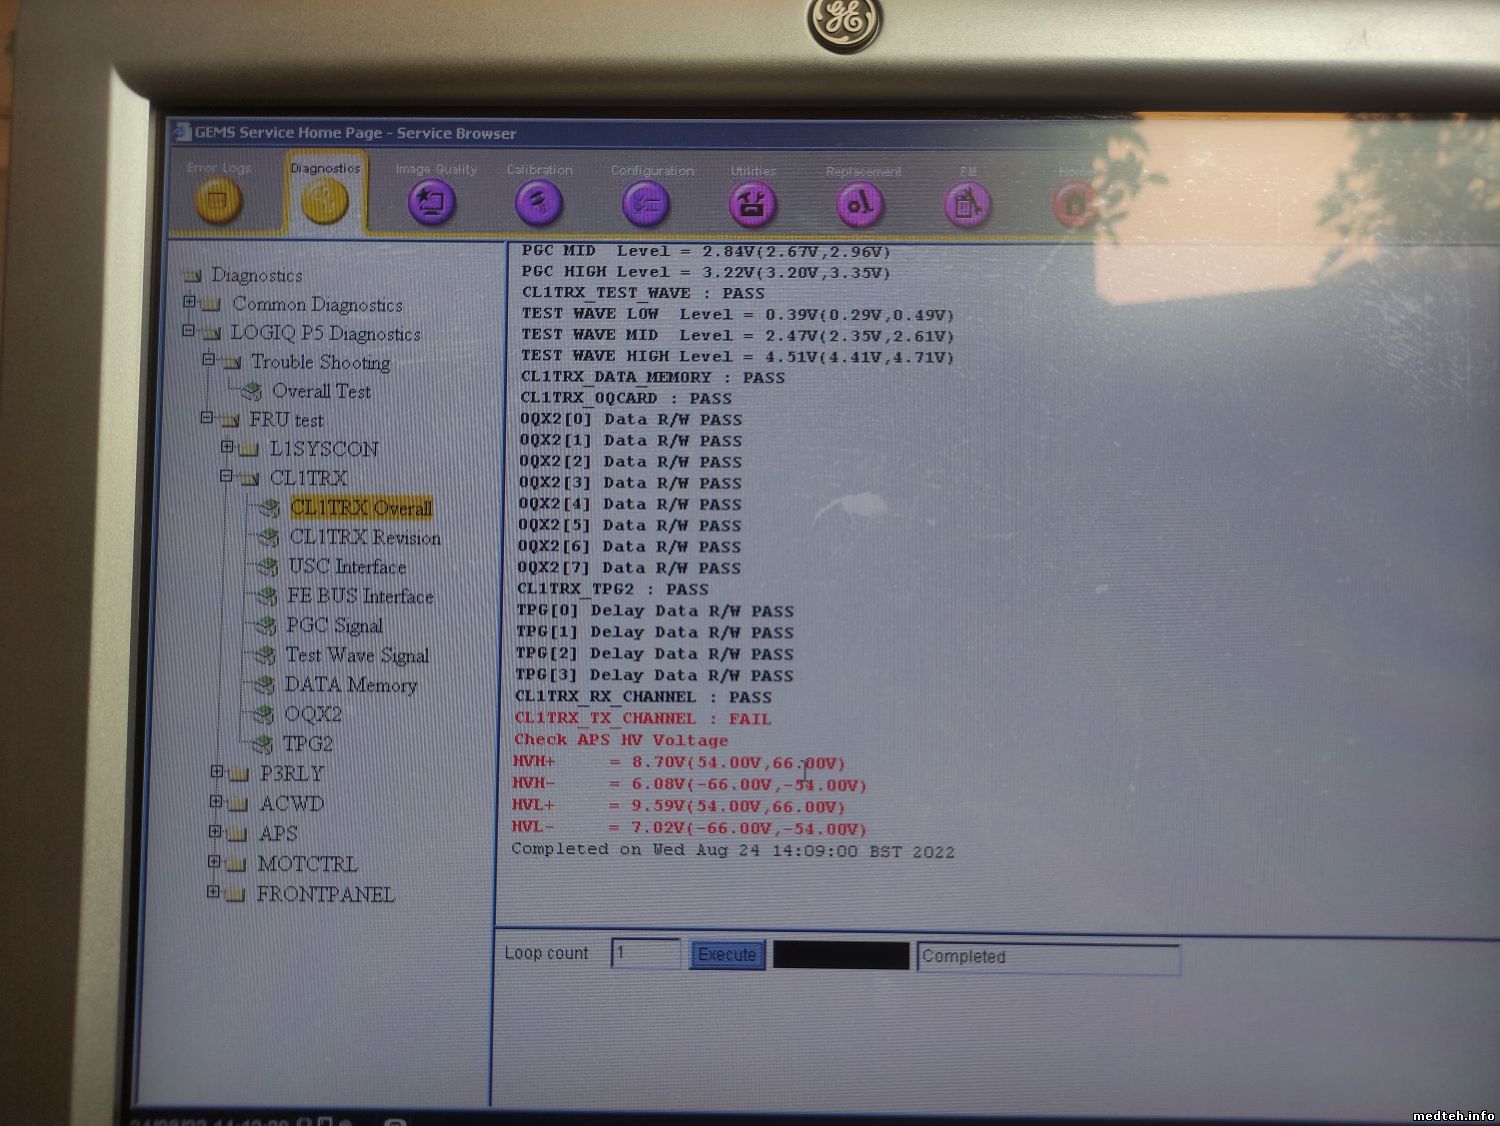Open the PM icon
The height and width of the screenshot is (1126, 1500).
[x=966, y=205]
